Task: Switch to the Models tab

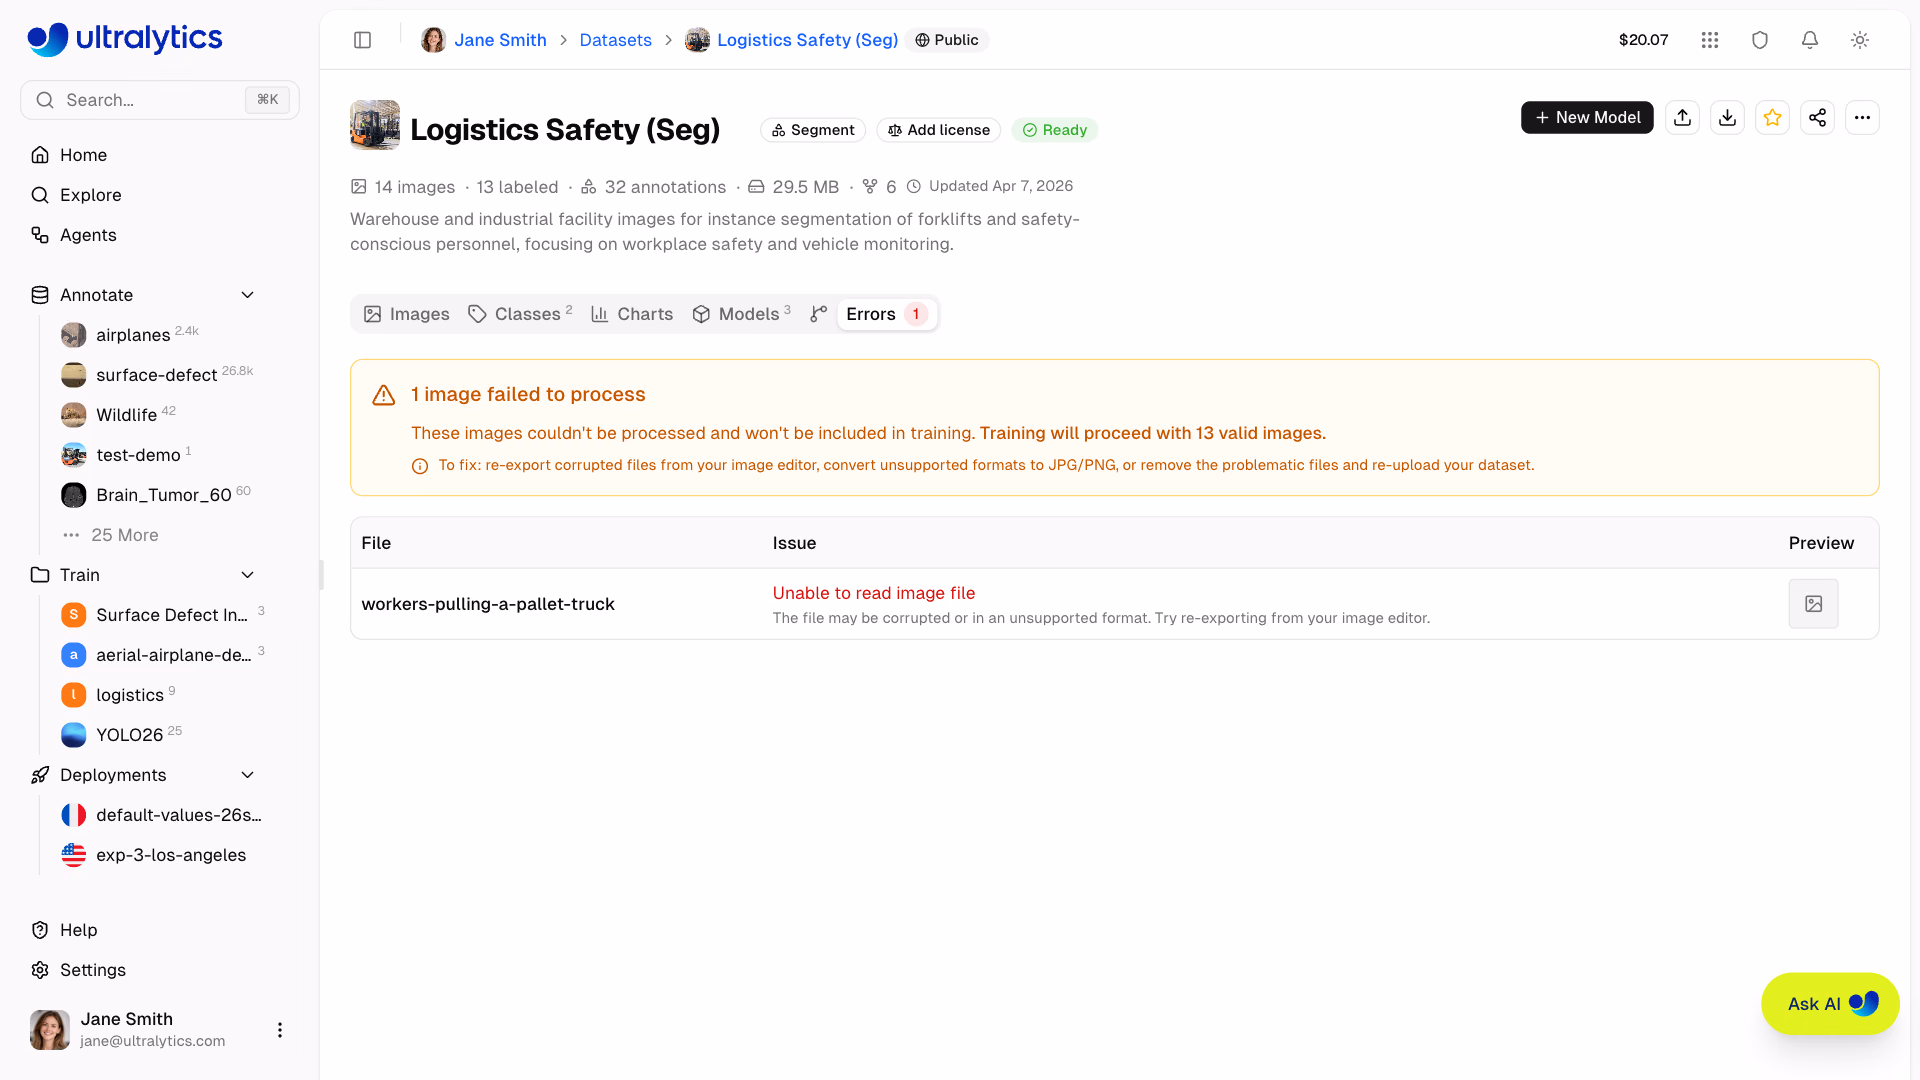Action: point(742,314)
